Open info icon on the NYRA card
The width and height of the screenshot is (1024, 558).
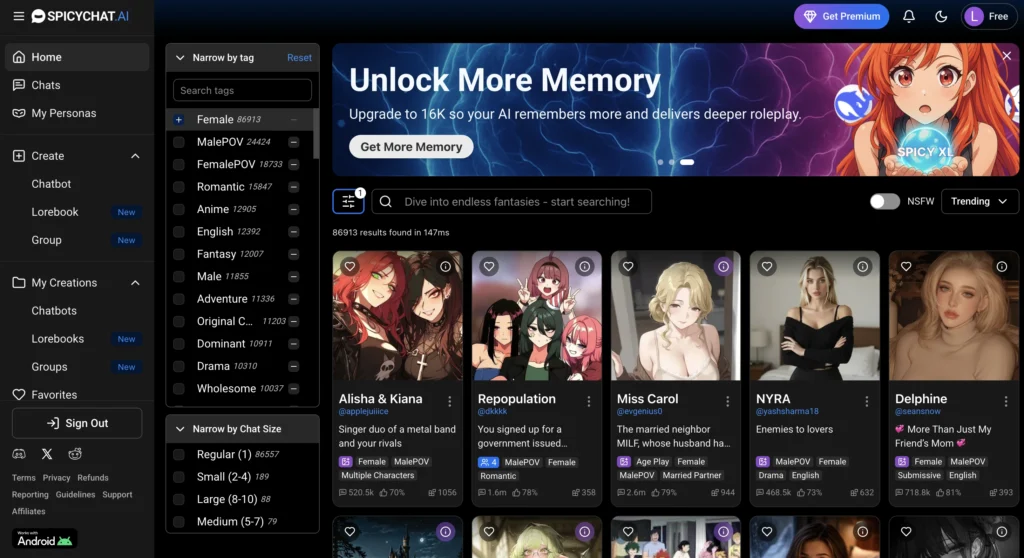(x=863, y=266)
